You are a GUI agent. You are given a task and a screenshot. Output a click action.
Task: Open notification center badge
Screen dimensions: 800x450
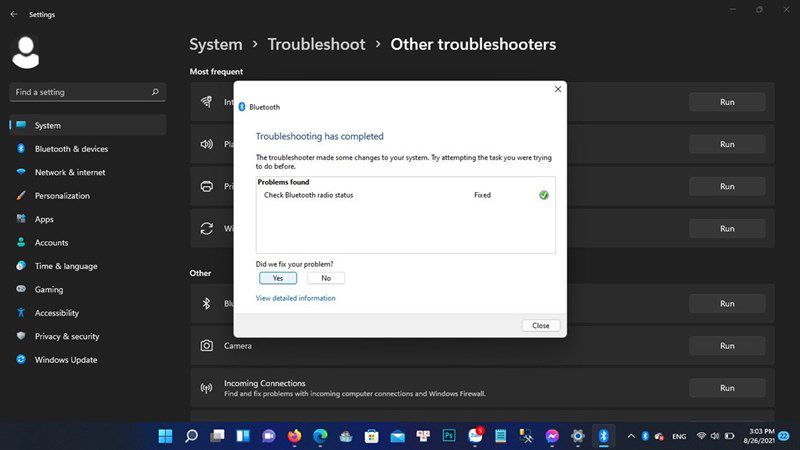pyautogui.click(x=784, y=436)
